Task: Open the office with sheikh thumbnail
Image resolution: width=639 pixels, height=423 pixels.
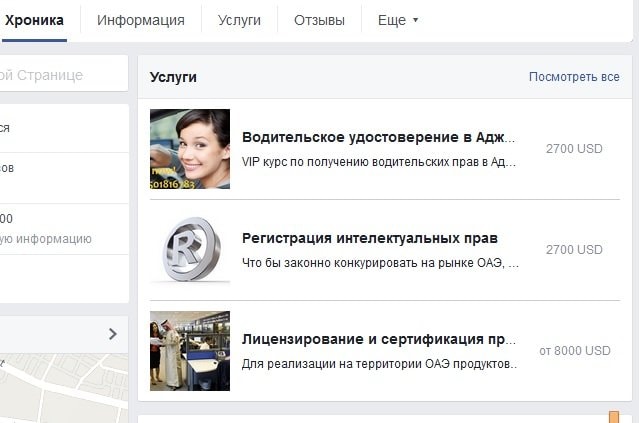Action: coord(190,351)
